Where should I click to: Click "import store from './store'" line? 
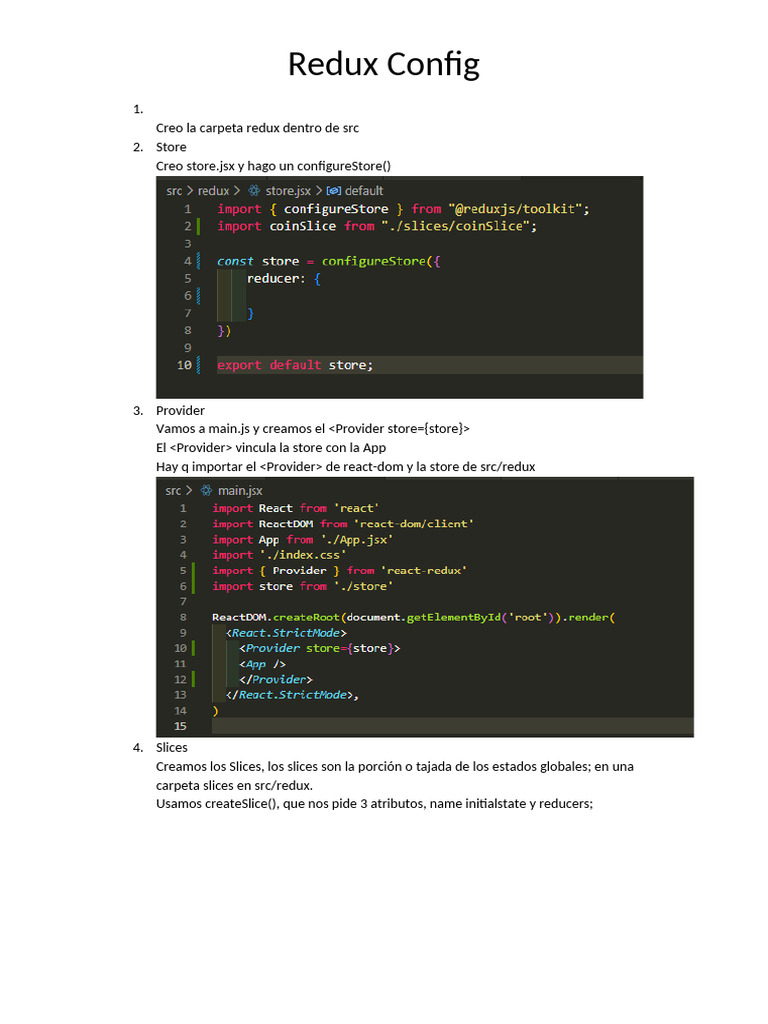[302, 586]
